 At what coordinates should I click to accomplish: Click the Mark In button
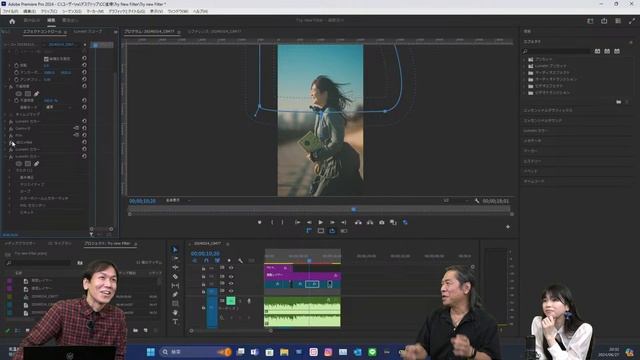(x=272, y=222)
